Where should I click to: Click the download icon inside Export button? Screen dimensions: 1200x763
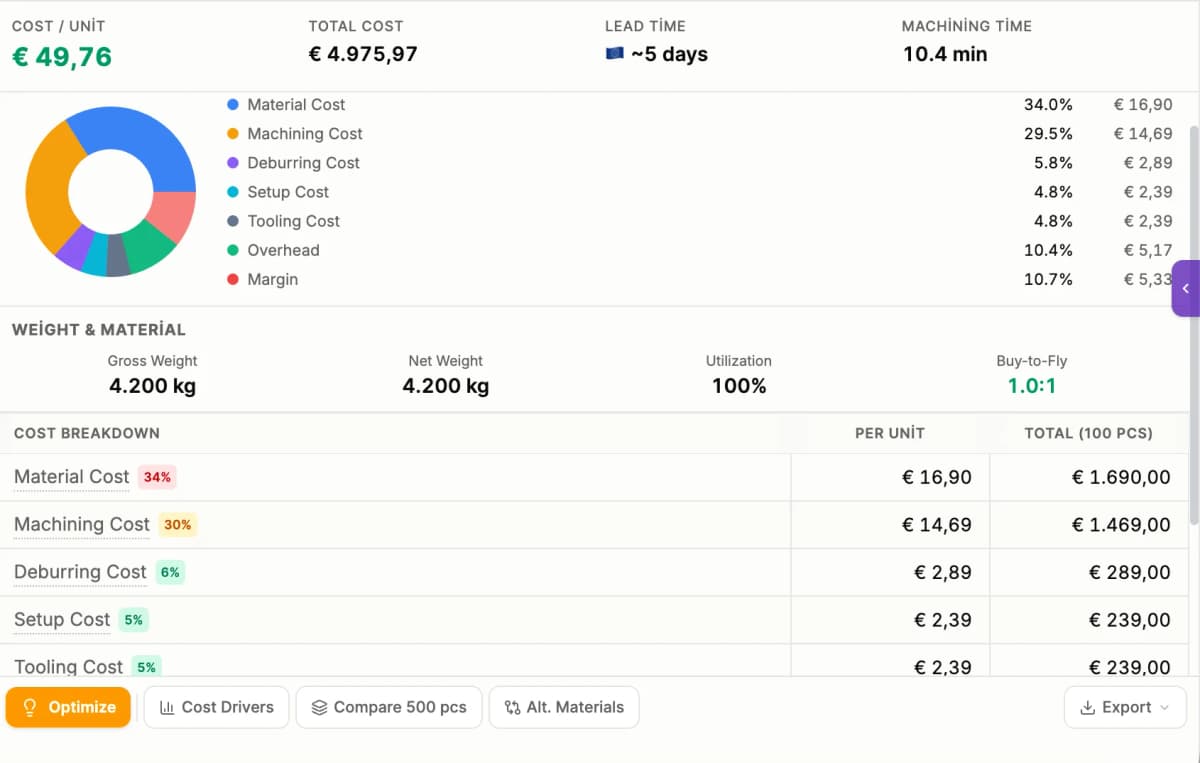click(x=1091, y=707)
